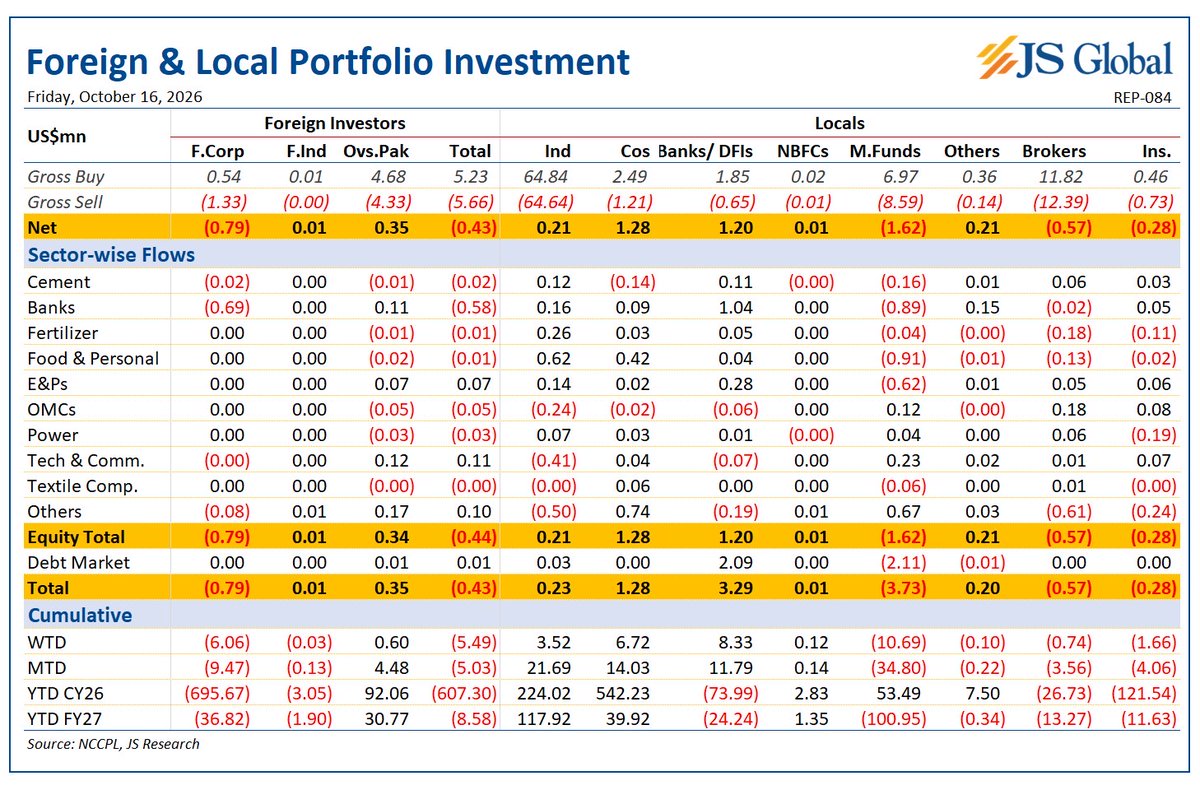Viewport: 1200px width, 790px height.
Task: Select the OMCs row label
Action: point(51,409)
